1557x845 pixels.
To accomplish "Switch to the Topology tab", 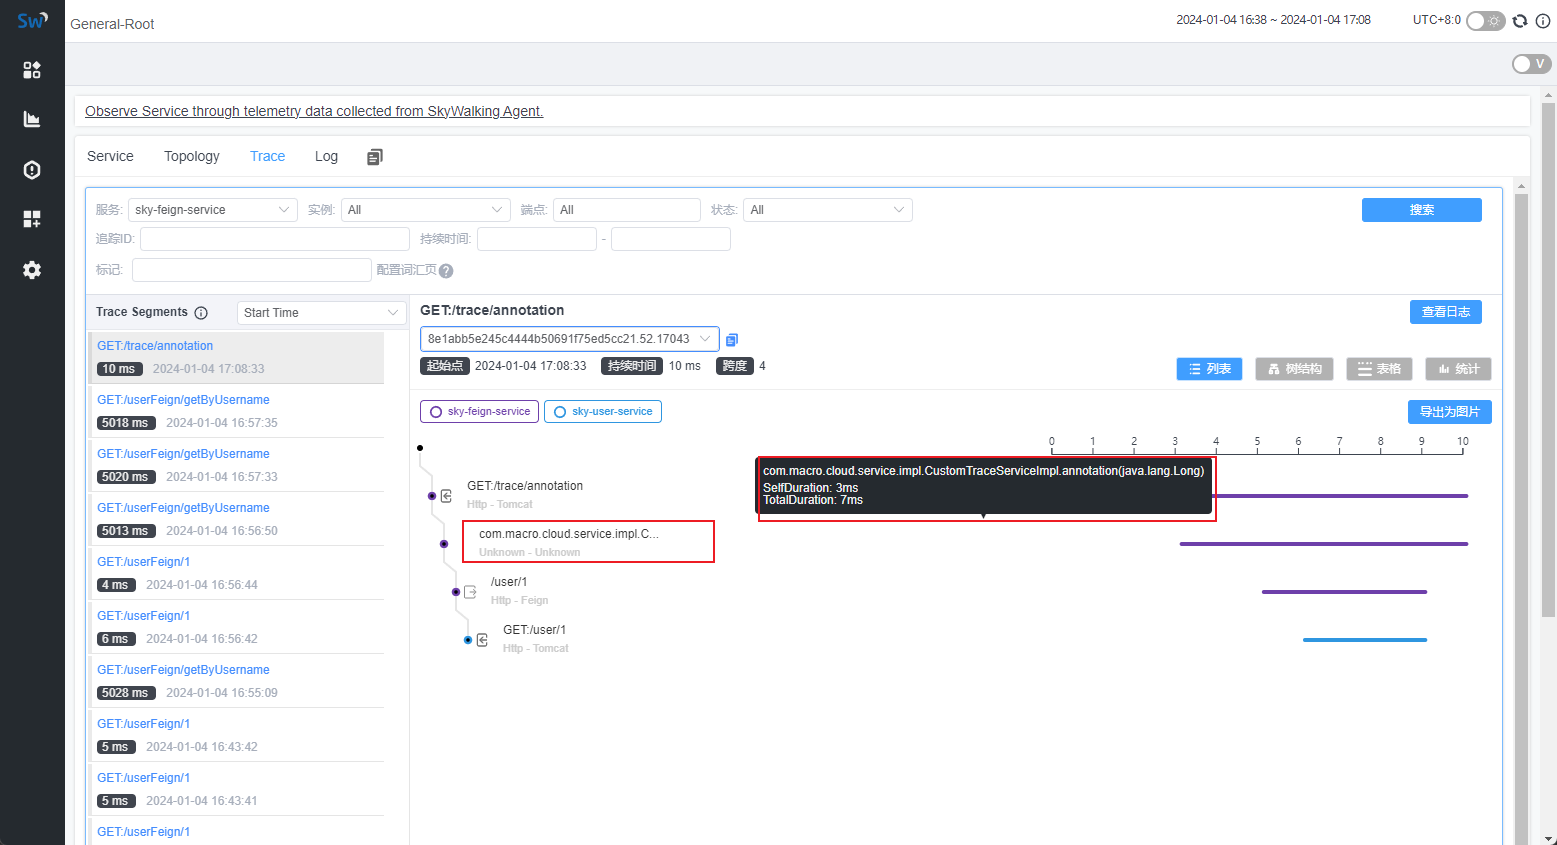I will (x=192, y=156).
